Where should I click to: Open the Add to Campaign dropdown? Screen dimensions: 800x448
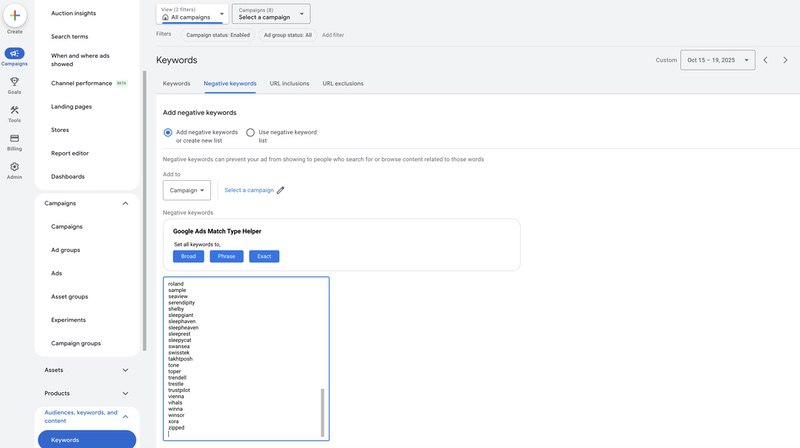pyautogui.click(x=187, y=190)
